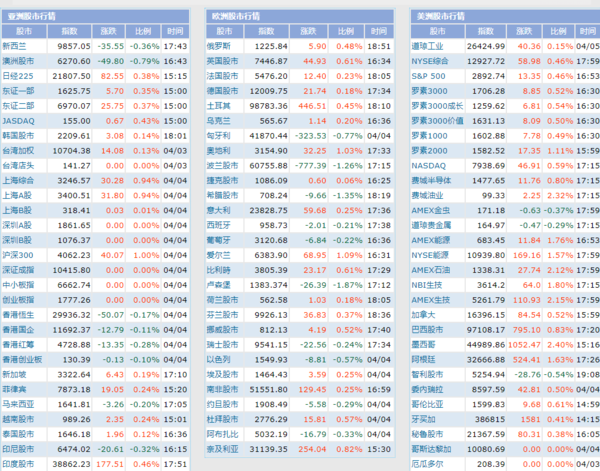Open the 上海B股 link
The height and width of the screenshot is (471, 600).
click(x=17, y=210)
